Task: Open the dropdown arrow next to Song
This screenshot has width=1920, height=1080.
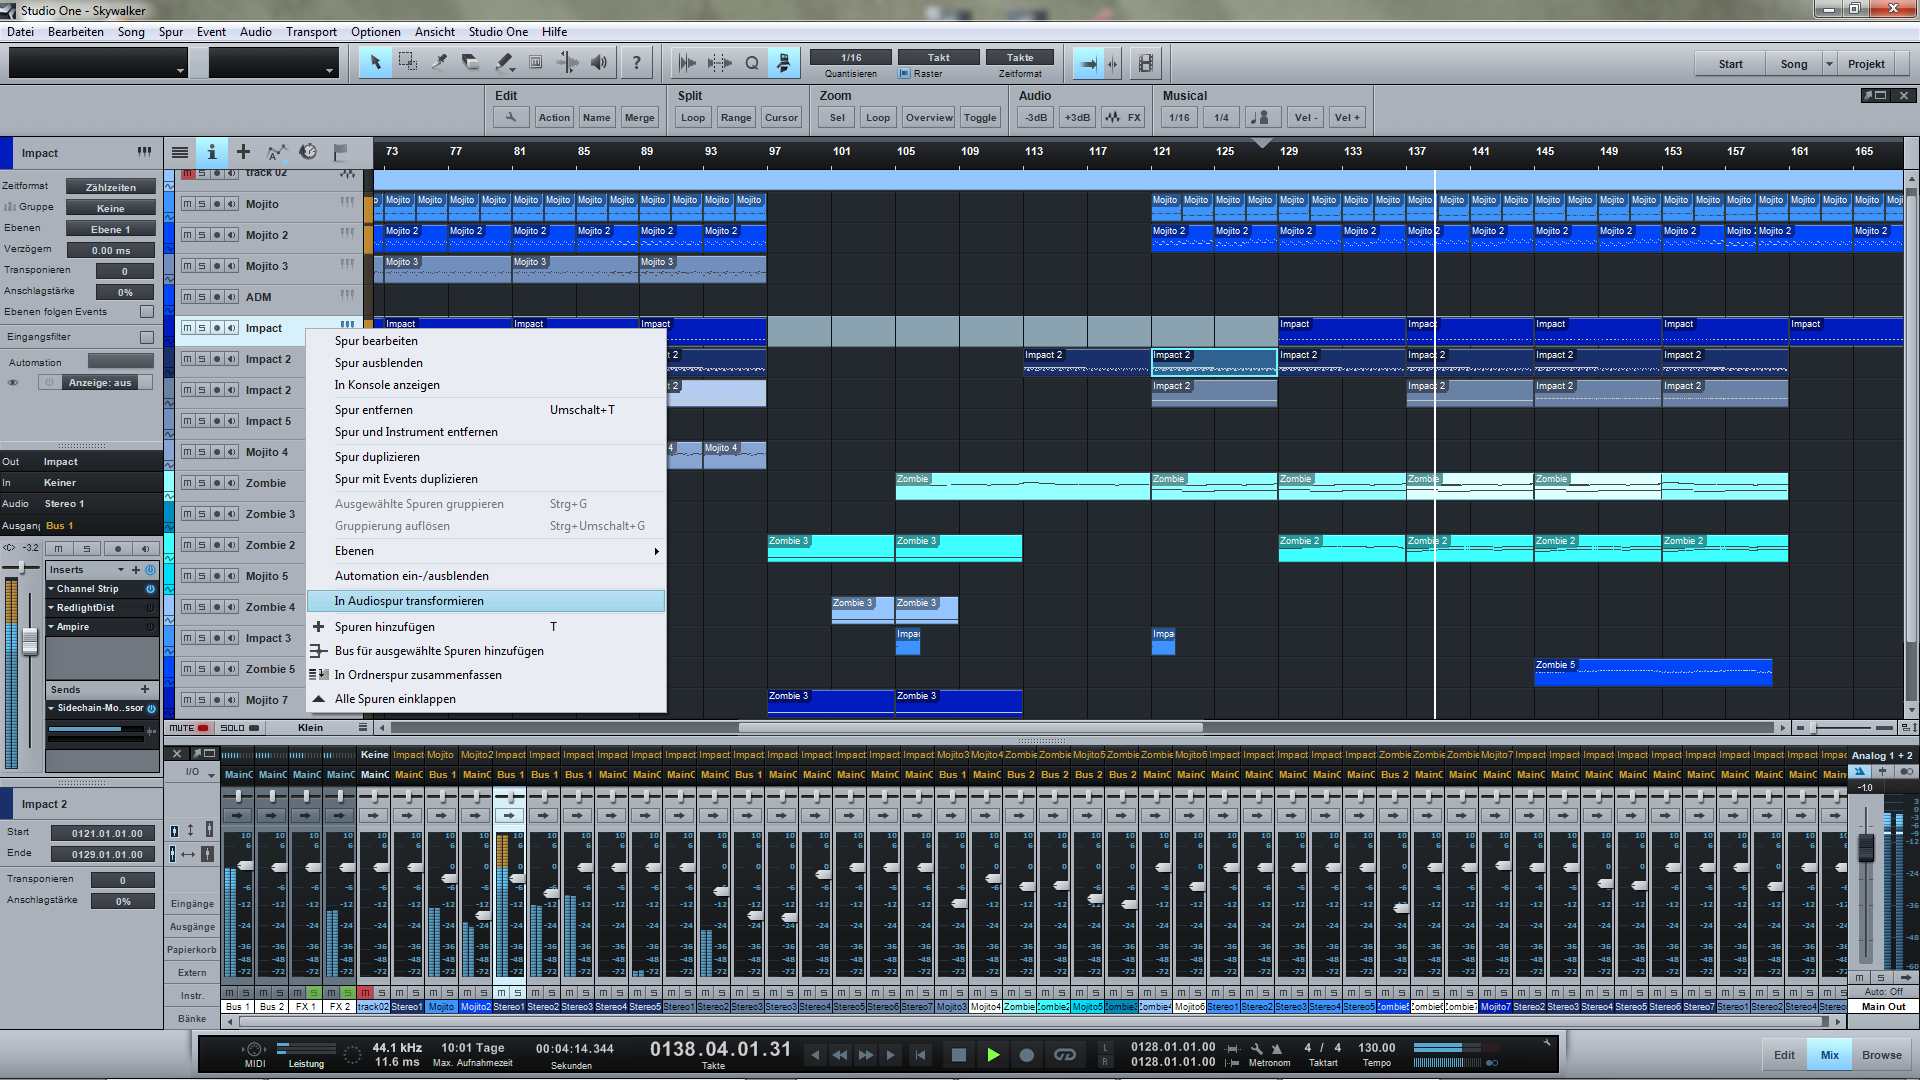Action: [x=1829, y=64]
